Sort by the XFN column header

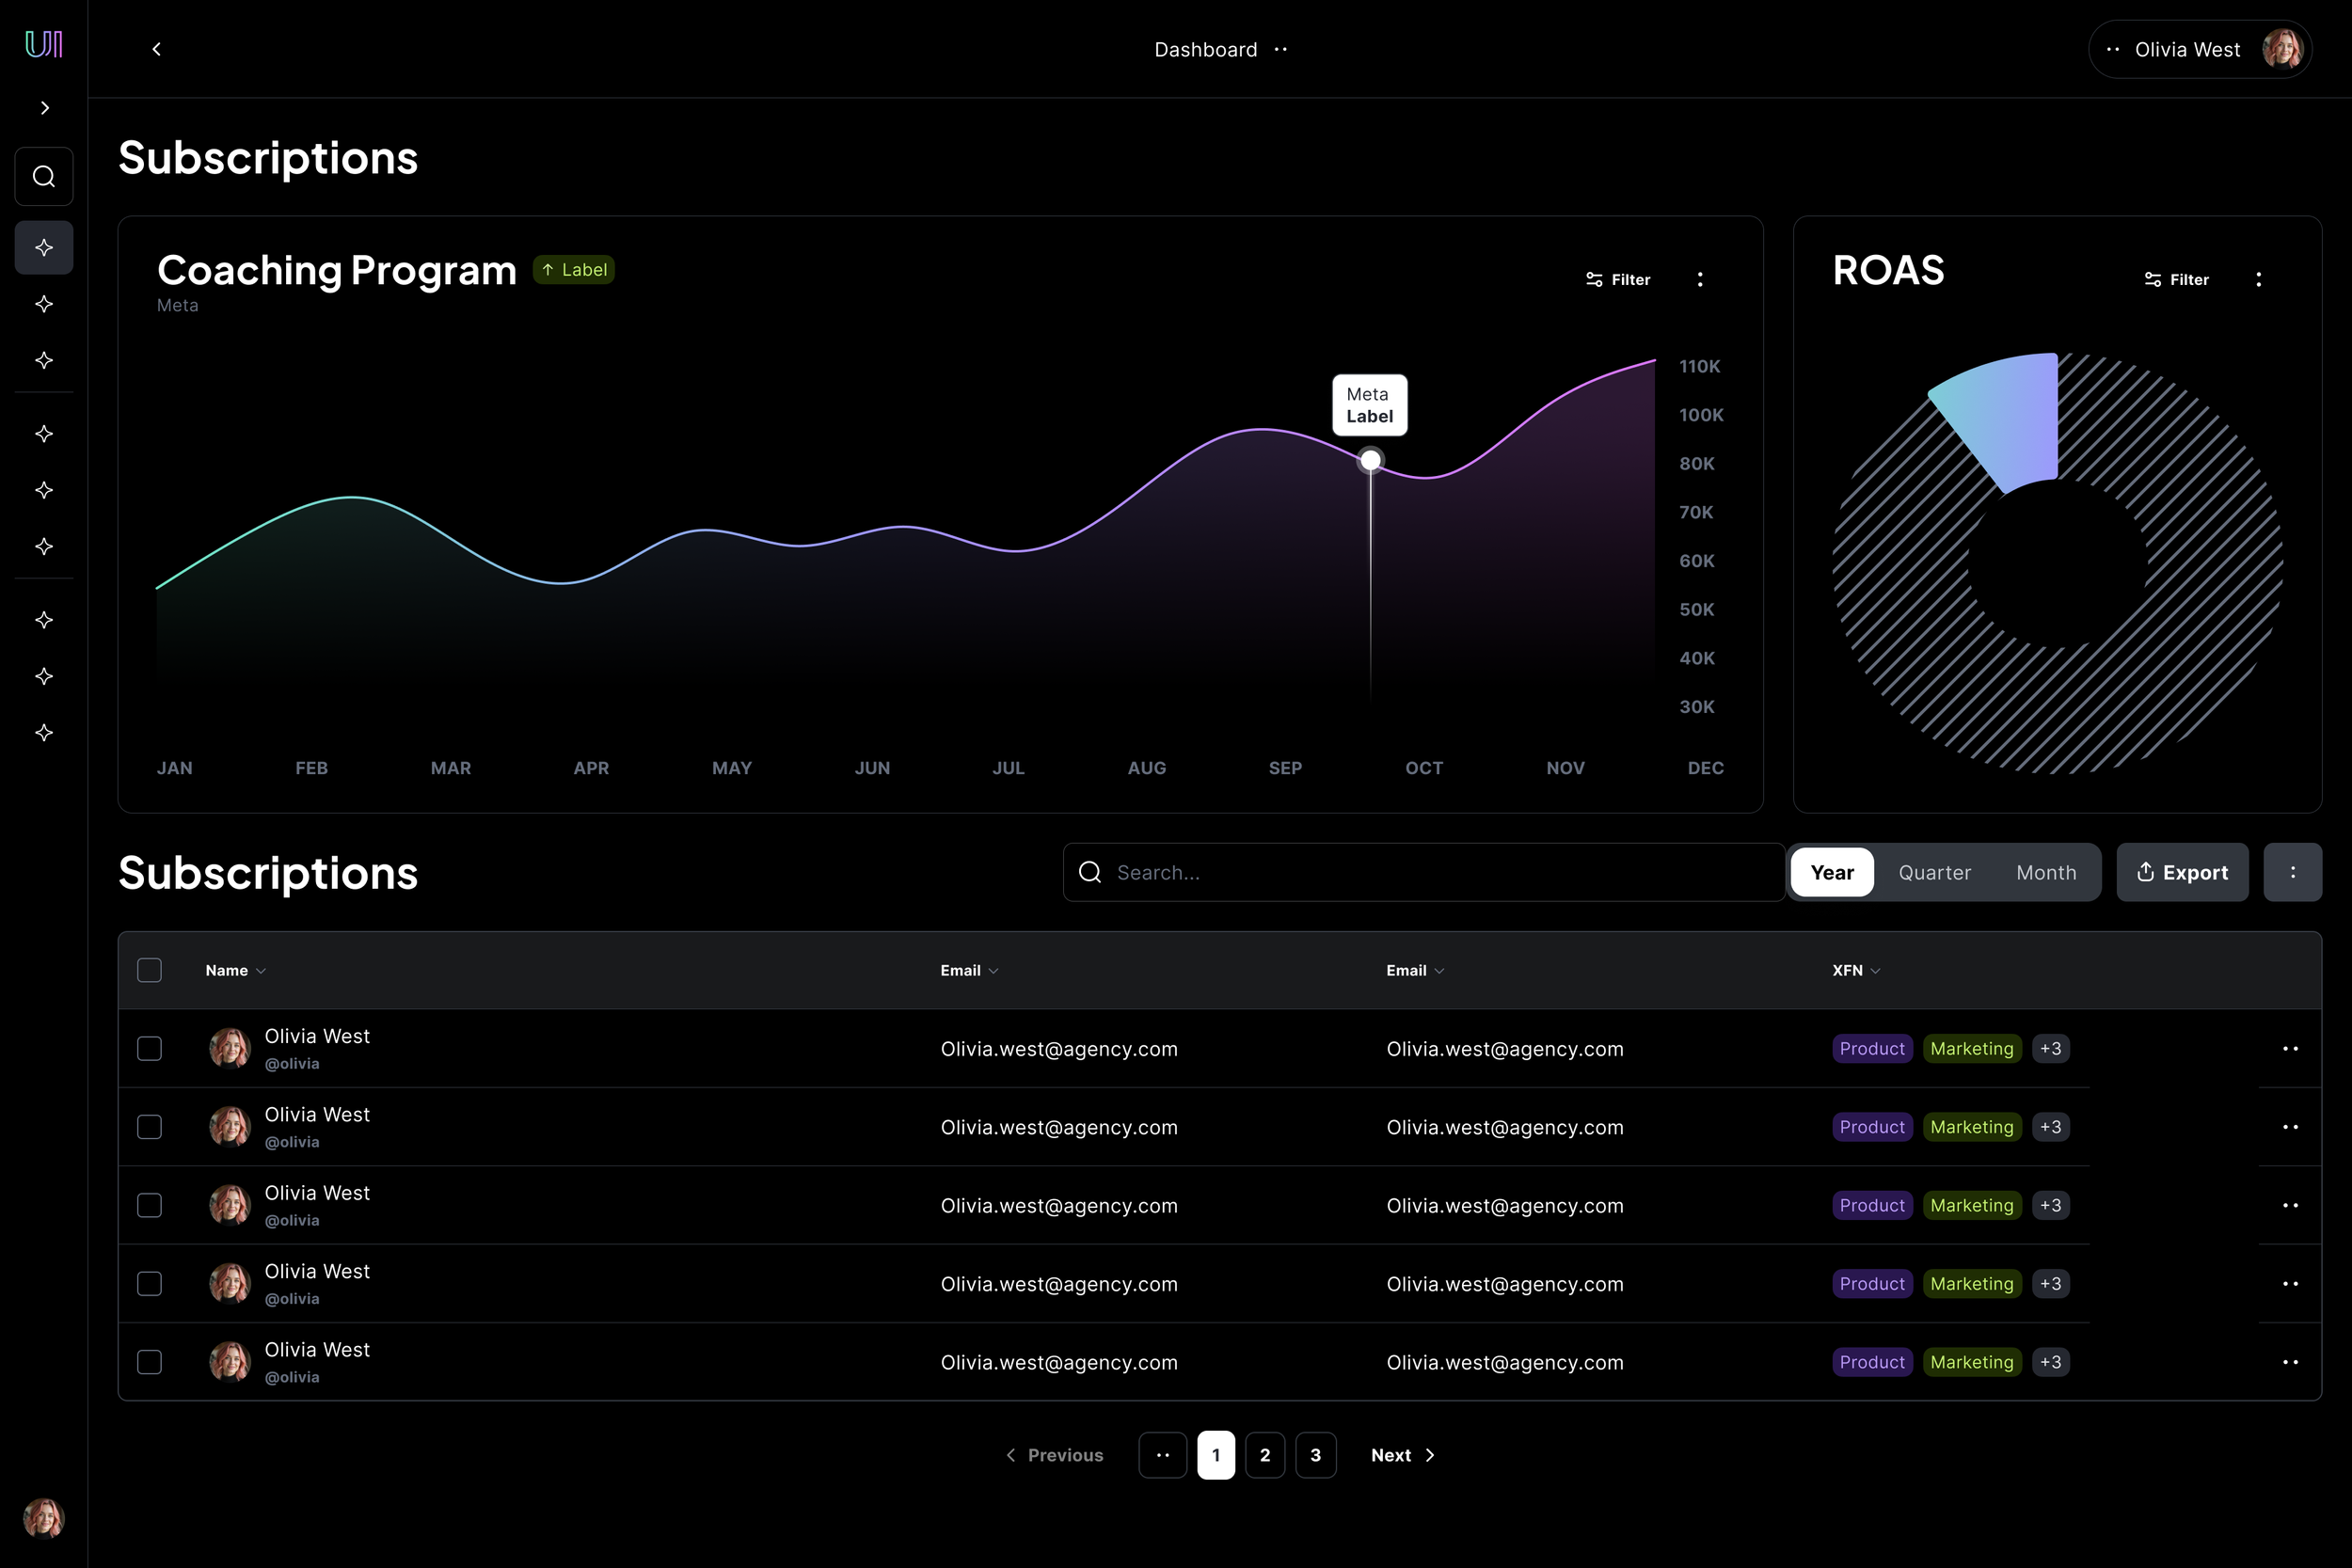[x=1856, y=971]
